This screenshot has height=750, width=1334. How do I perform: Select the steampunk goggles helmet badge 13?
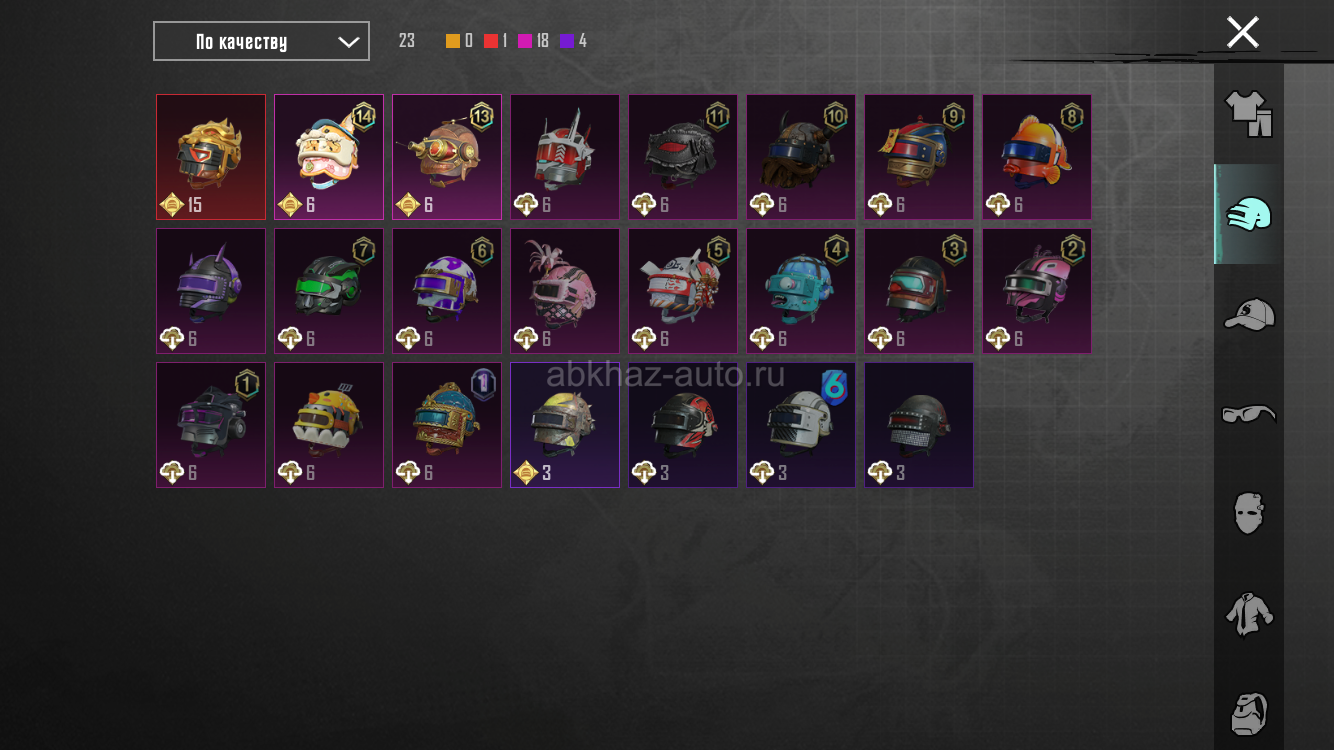[447, 157]
